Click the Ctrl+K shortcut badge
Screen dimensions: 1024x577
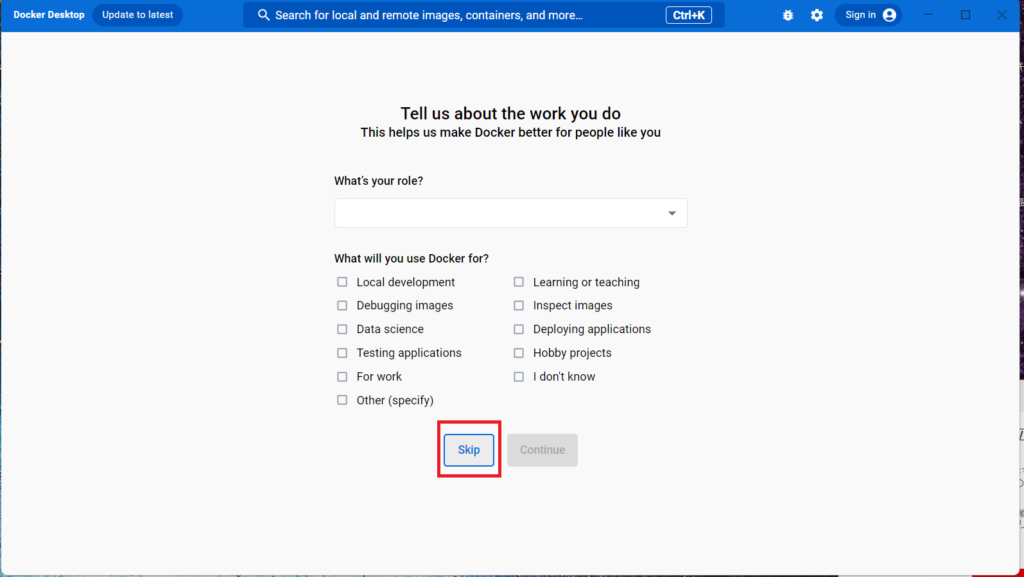point(688,15)
